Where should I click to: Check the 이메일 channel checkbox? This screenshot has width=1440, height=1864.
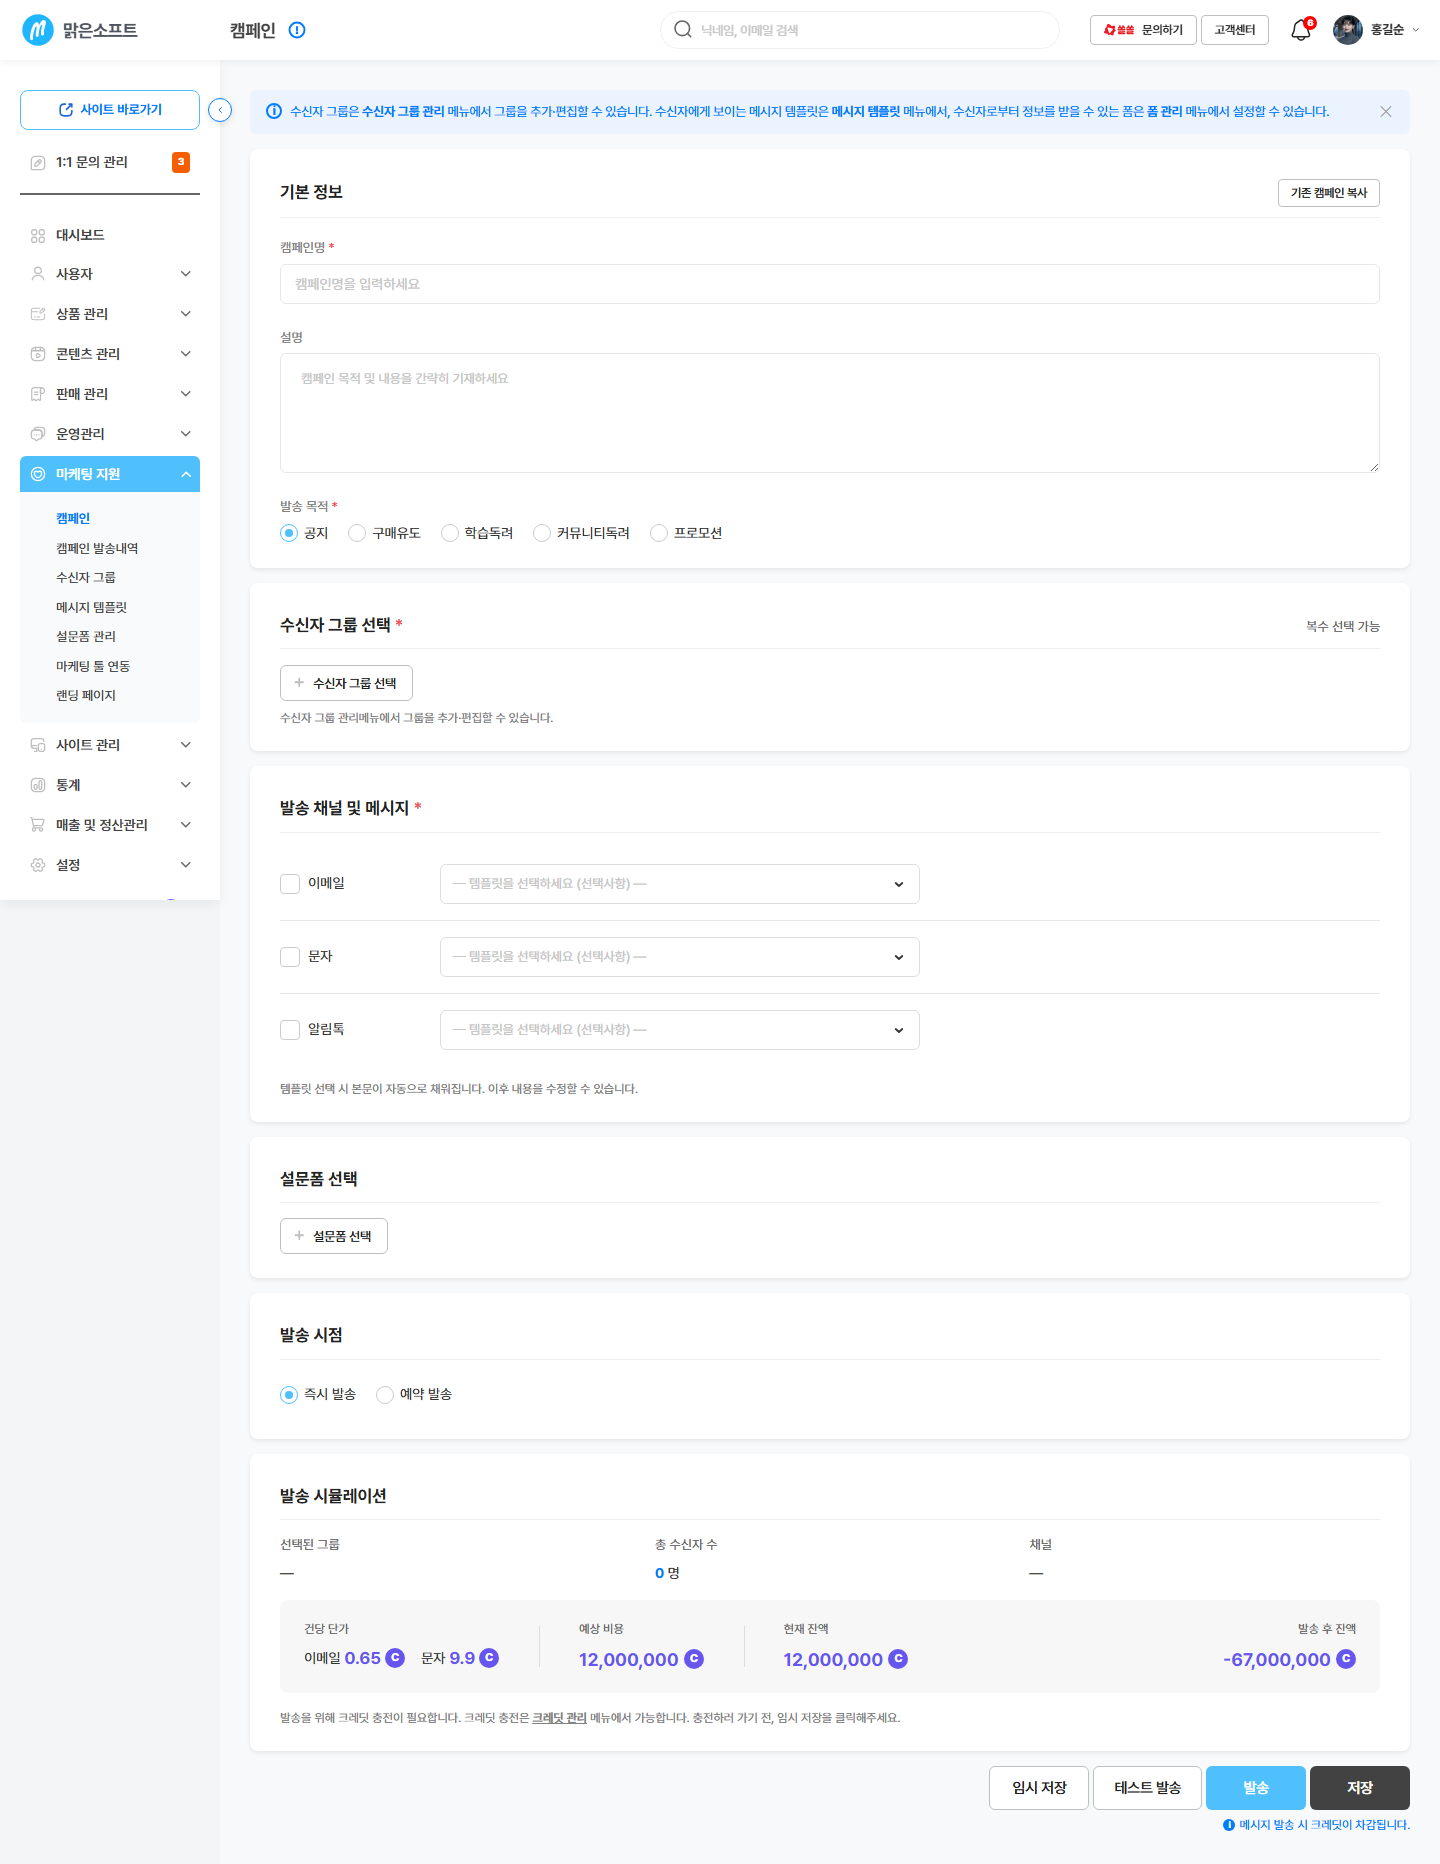tap(290, 884)
